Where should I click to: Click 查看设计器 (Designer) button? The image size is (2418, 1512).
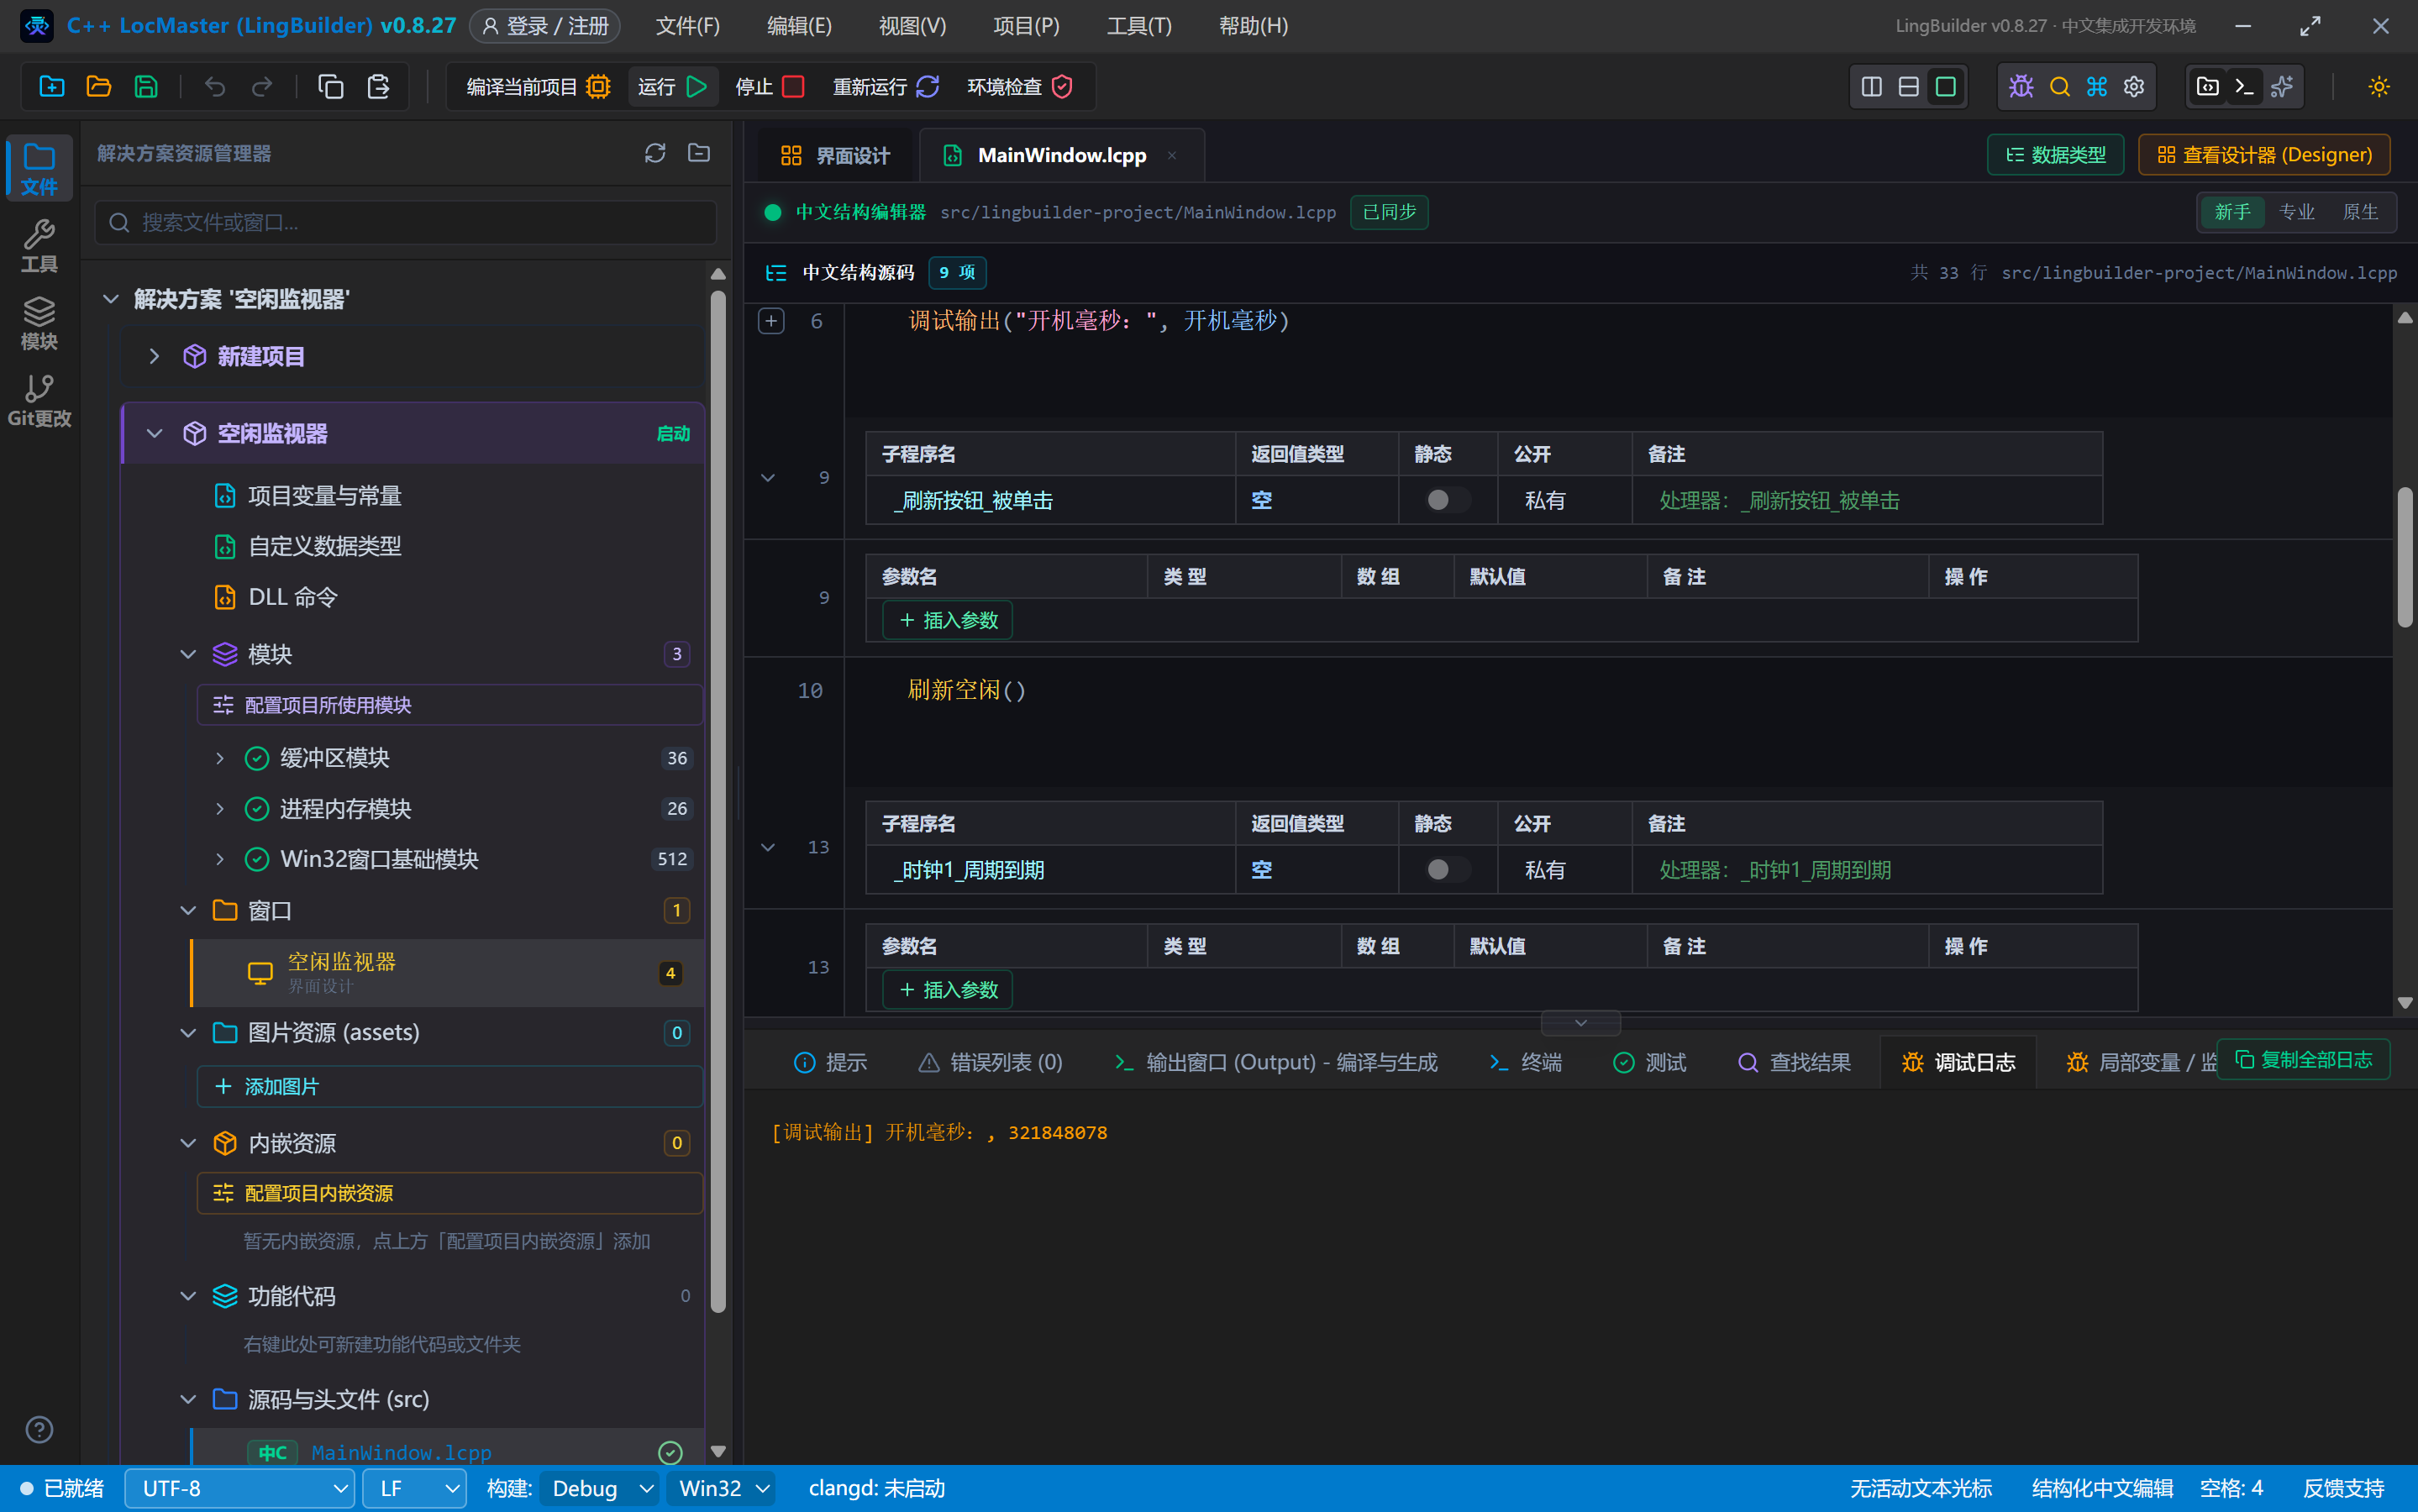tap(2264, 155)
